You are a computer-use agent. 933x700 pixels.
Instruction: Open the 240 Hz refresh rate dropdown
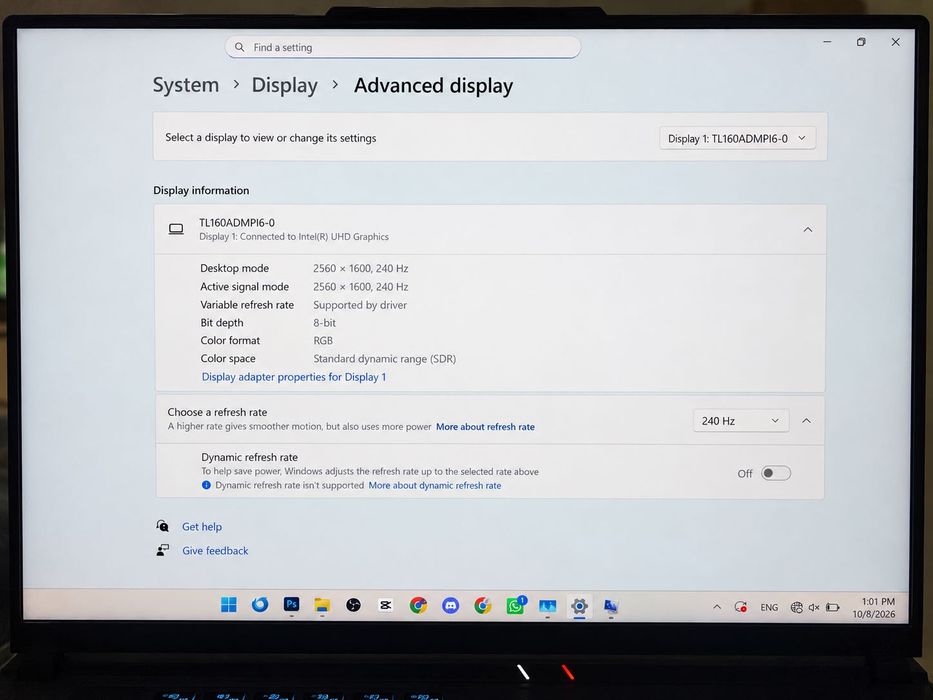[741, 421]
